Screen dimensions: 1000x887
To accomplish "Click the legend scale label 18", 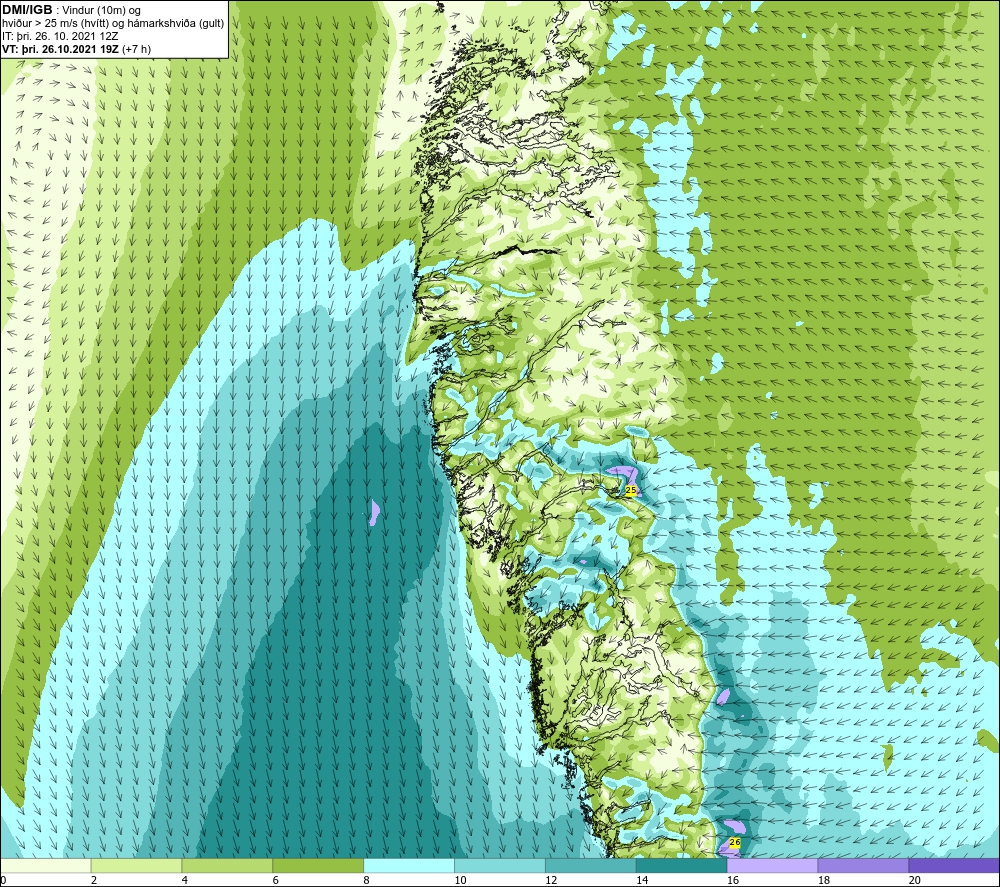I will pos(823,880).
